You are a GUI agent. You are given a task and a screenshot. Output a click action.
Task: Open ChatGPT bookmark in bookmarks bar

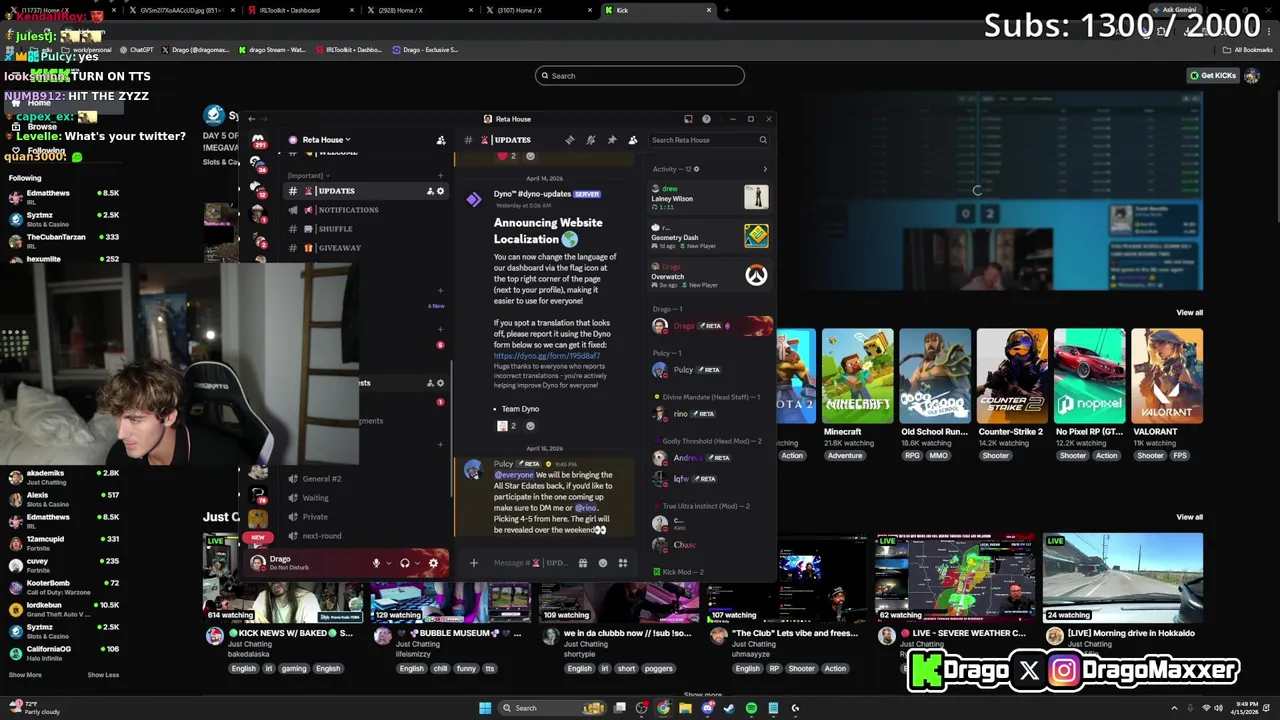coord(136,50)
